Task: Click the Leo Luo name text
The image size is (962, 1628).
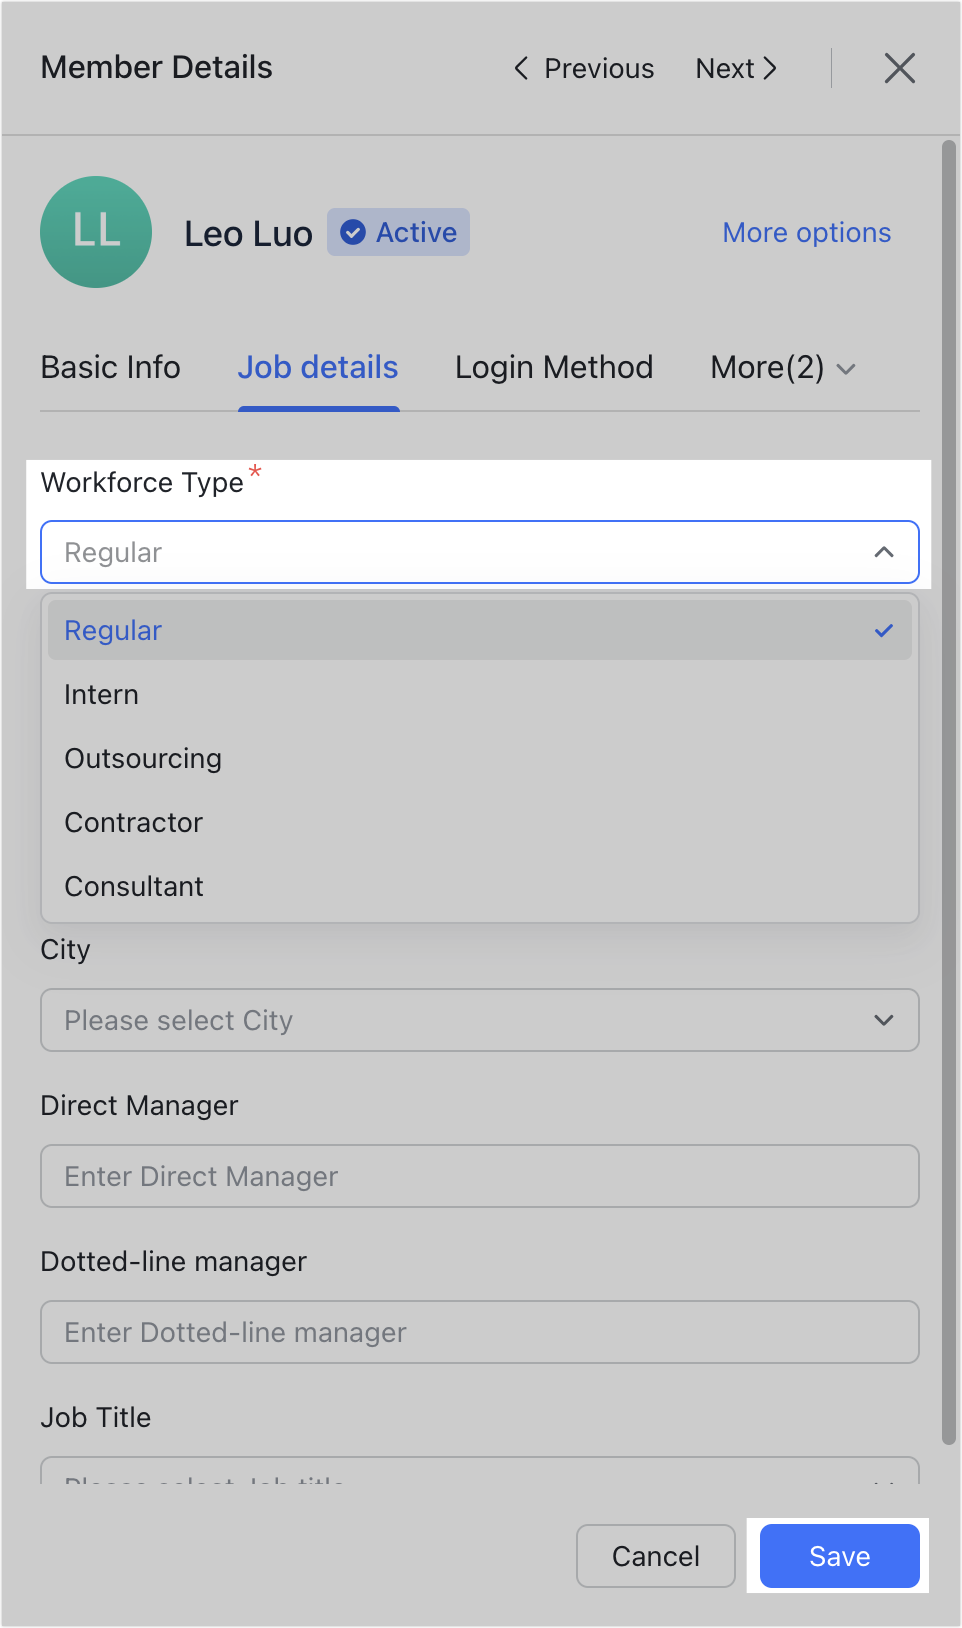Action: (x=248, y=234)
